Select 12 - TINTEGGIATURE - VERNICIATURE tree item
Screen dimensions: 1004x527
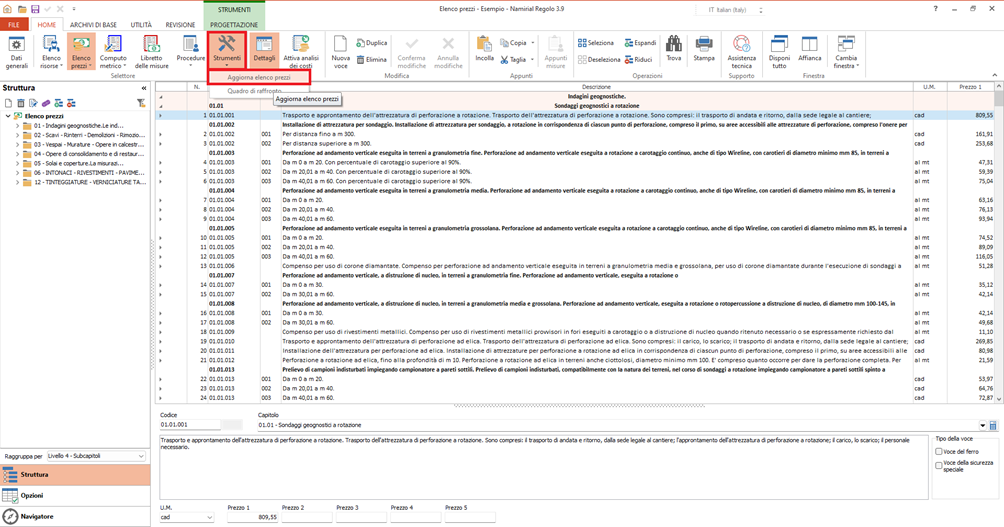tap(89, 182)
